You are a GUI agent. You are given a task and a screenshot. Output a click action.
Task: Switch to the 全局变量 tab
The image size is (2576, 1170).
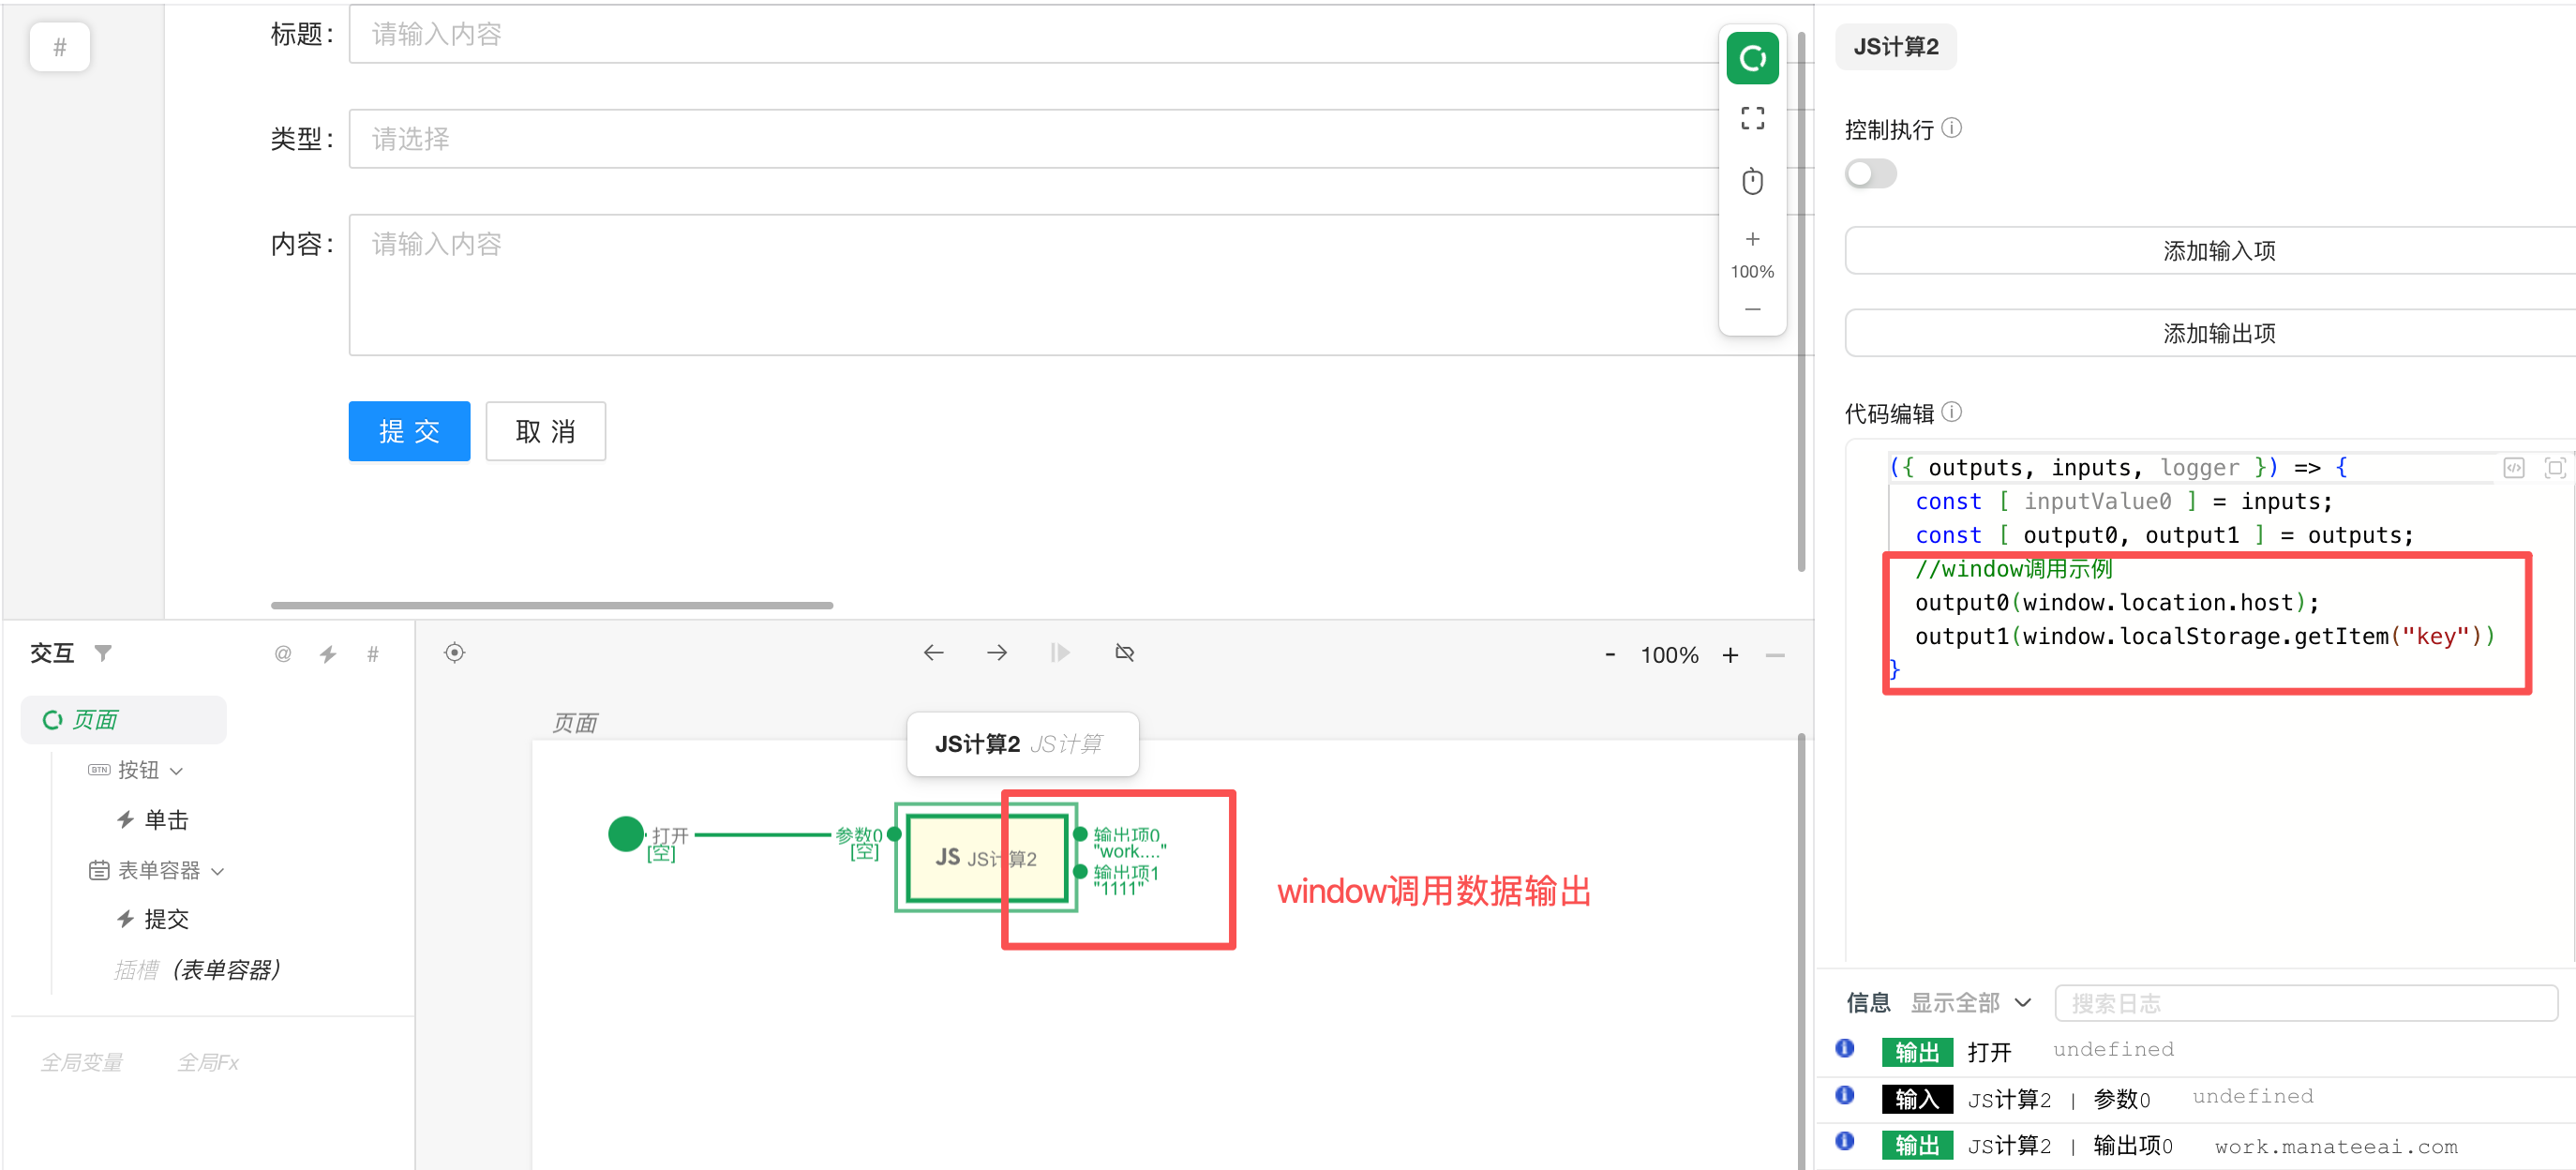coord(82,1062)
